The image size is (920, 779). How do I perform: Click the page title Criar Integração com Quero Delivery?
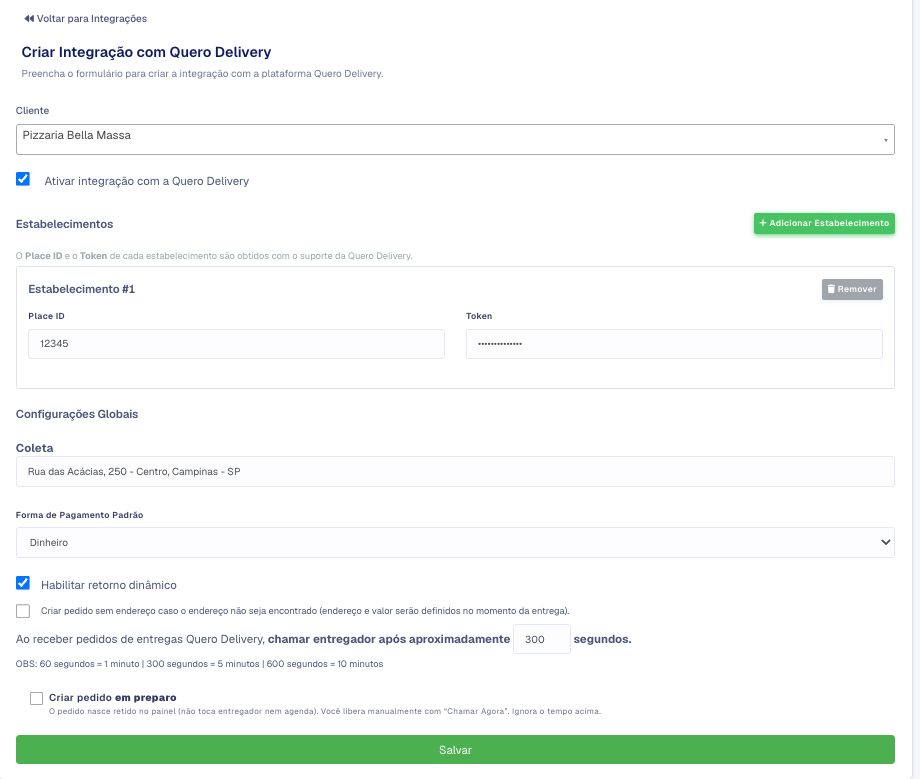pos(146,52)
